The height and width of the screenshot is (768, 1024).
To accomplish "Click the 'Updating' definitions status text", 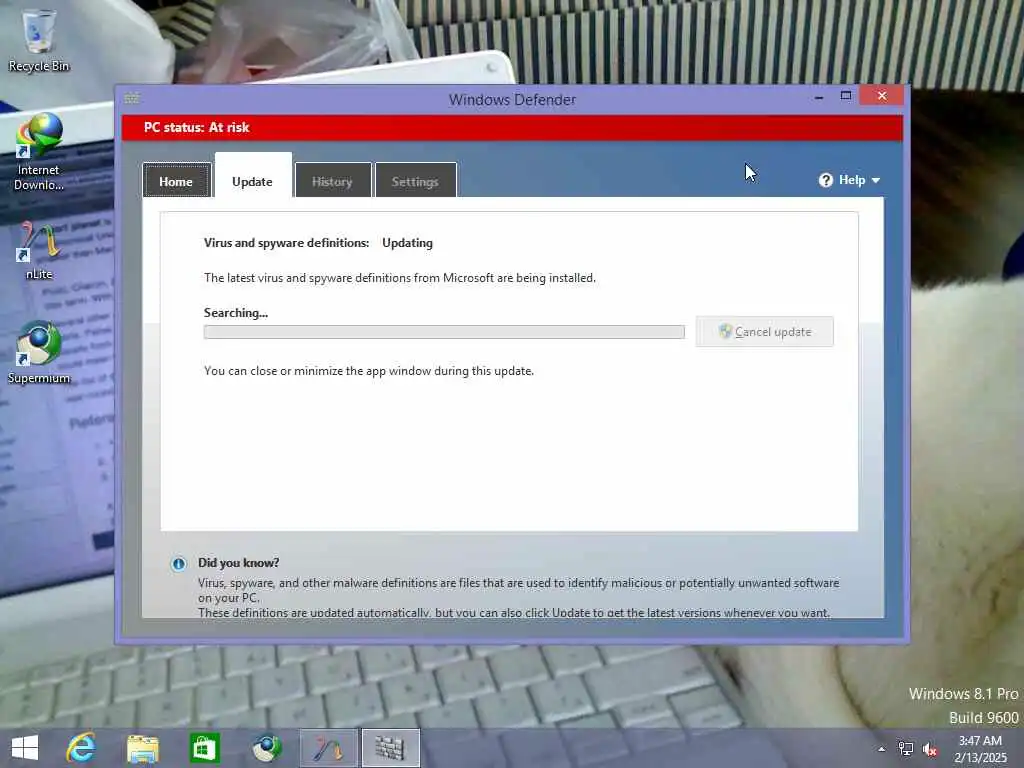I will [x=408, y=243].
